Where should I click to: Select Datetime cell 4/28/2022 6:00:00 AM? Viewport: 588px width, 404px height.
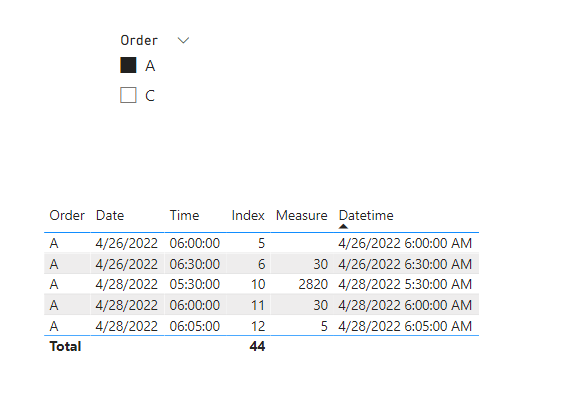(405, 305)
